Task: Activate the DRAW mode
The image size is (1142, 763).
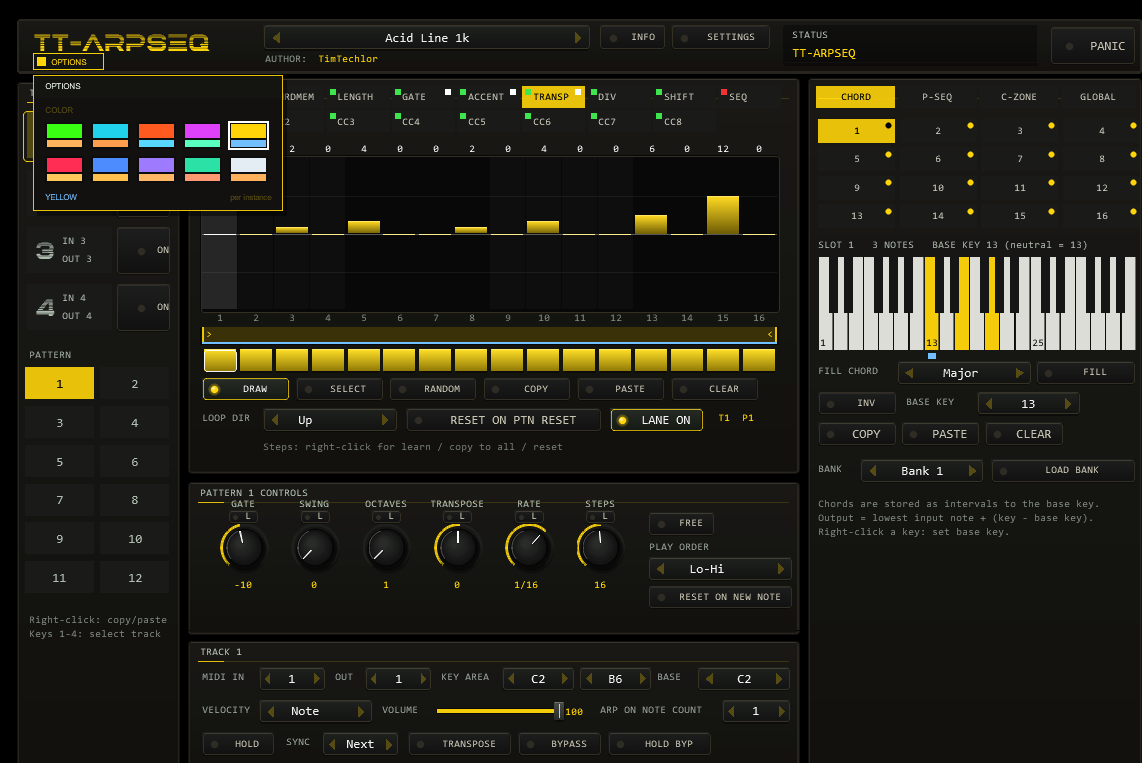Action: click(x=246, y=389)
